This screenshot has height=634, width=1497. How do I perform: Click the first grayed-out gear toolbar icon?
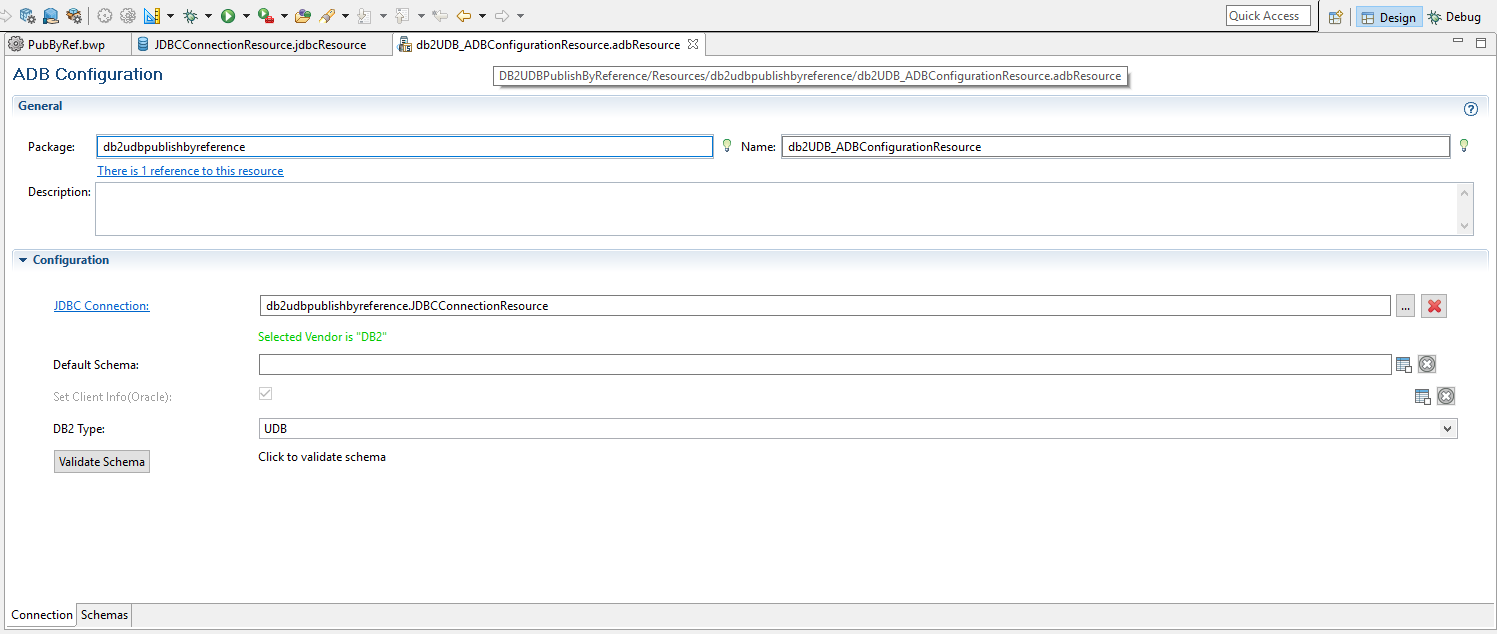pos(104,16)
